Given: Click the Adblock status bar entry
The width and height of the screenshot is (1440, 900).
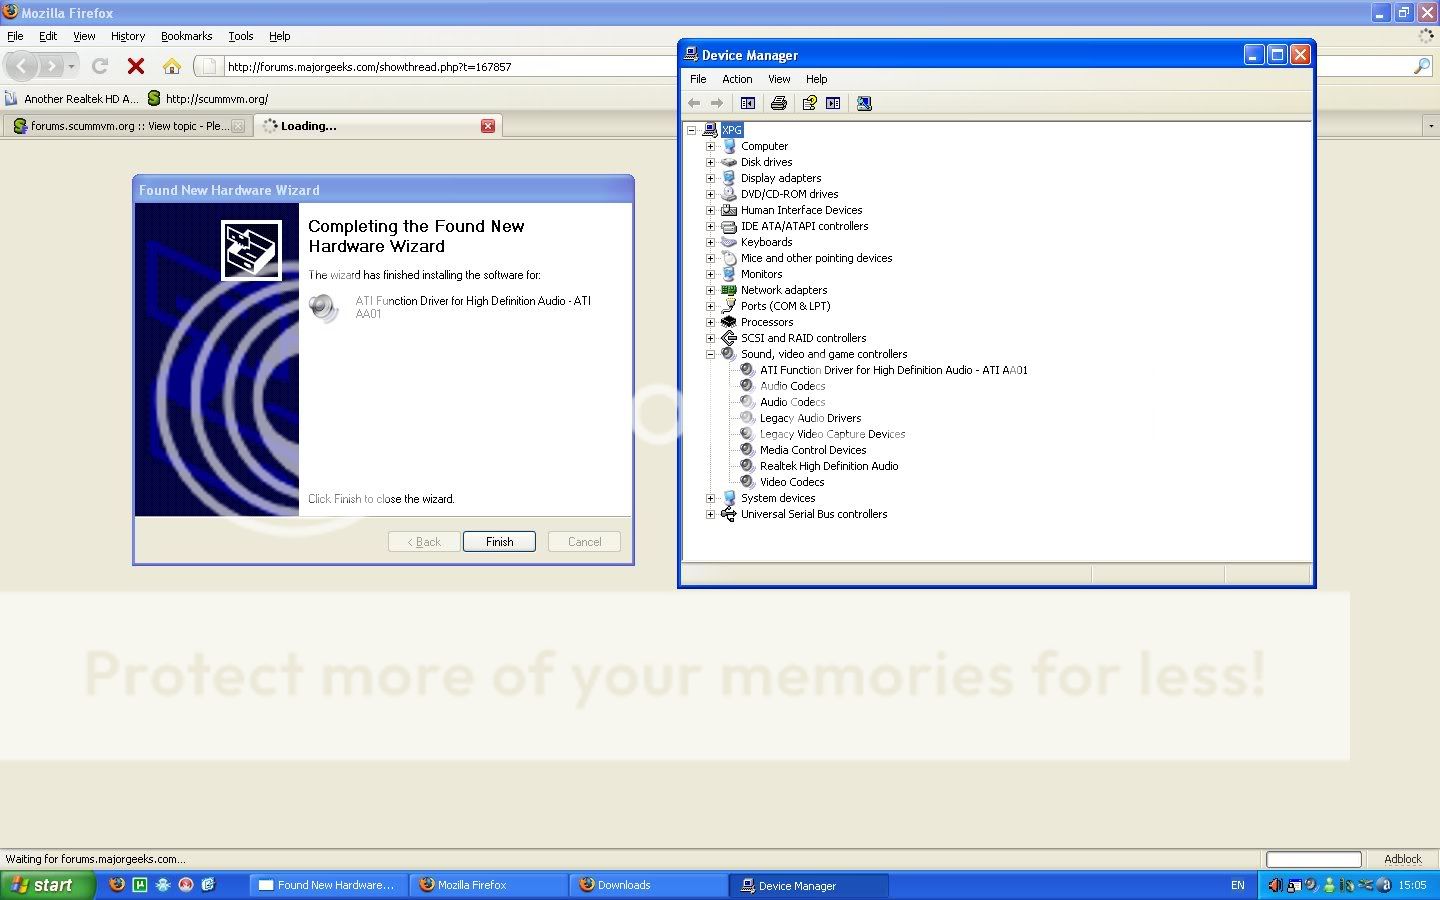Looking at the screenshot, I should [1402, 859].
